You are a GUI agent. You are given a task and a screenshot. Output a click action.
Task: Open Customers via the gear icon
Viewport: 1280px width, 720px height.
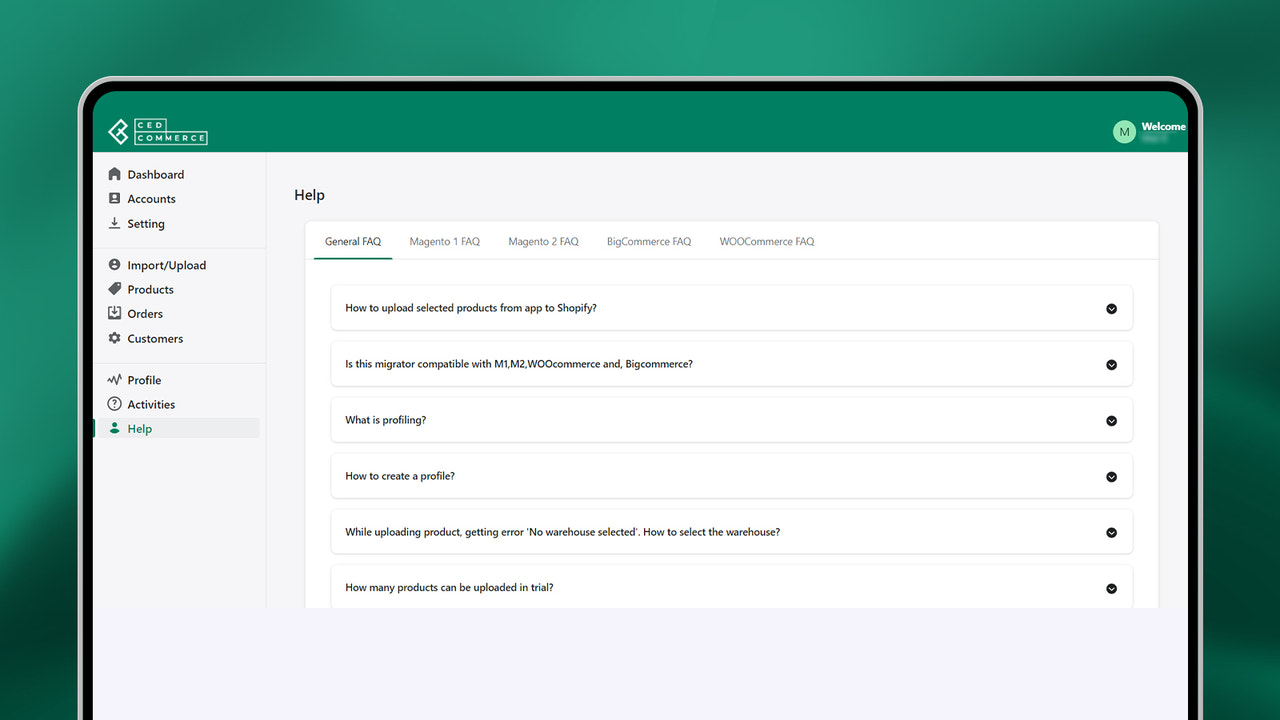tap(115, 338)
